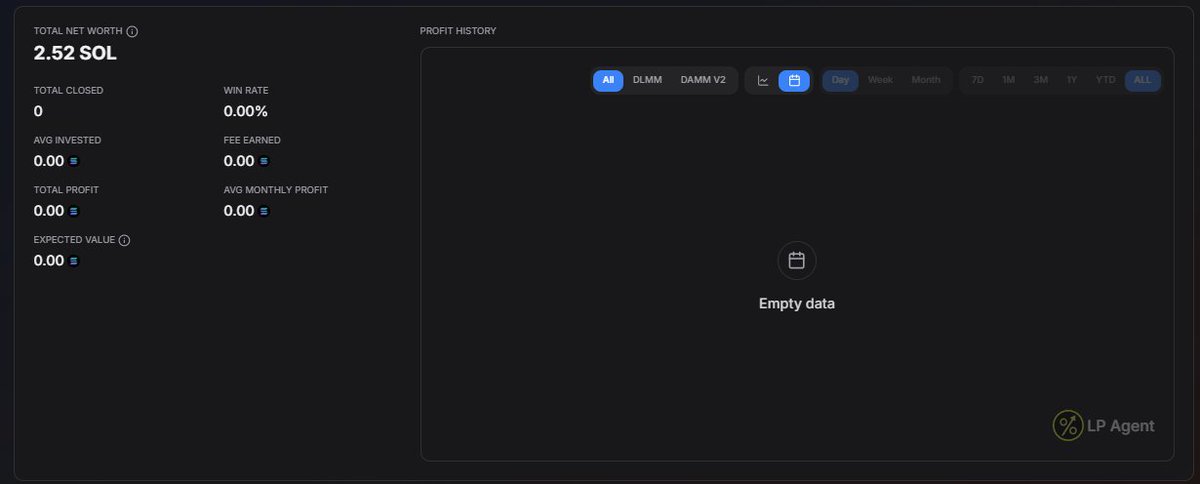The image size is (1200, 484).
Task: Click the SOL icon next to Fee Earned
Action: click(x=264, y=161)
